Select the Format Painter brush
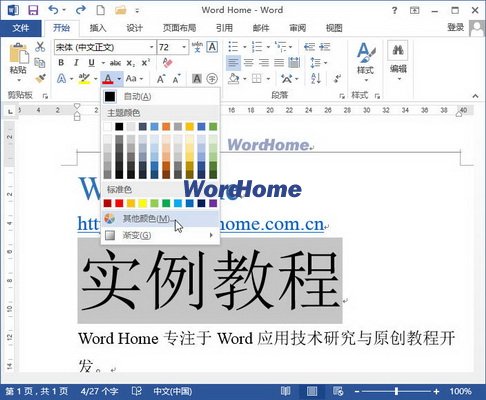The width and height of the screenshot is (486, 400). coord(40,79)
